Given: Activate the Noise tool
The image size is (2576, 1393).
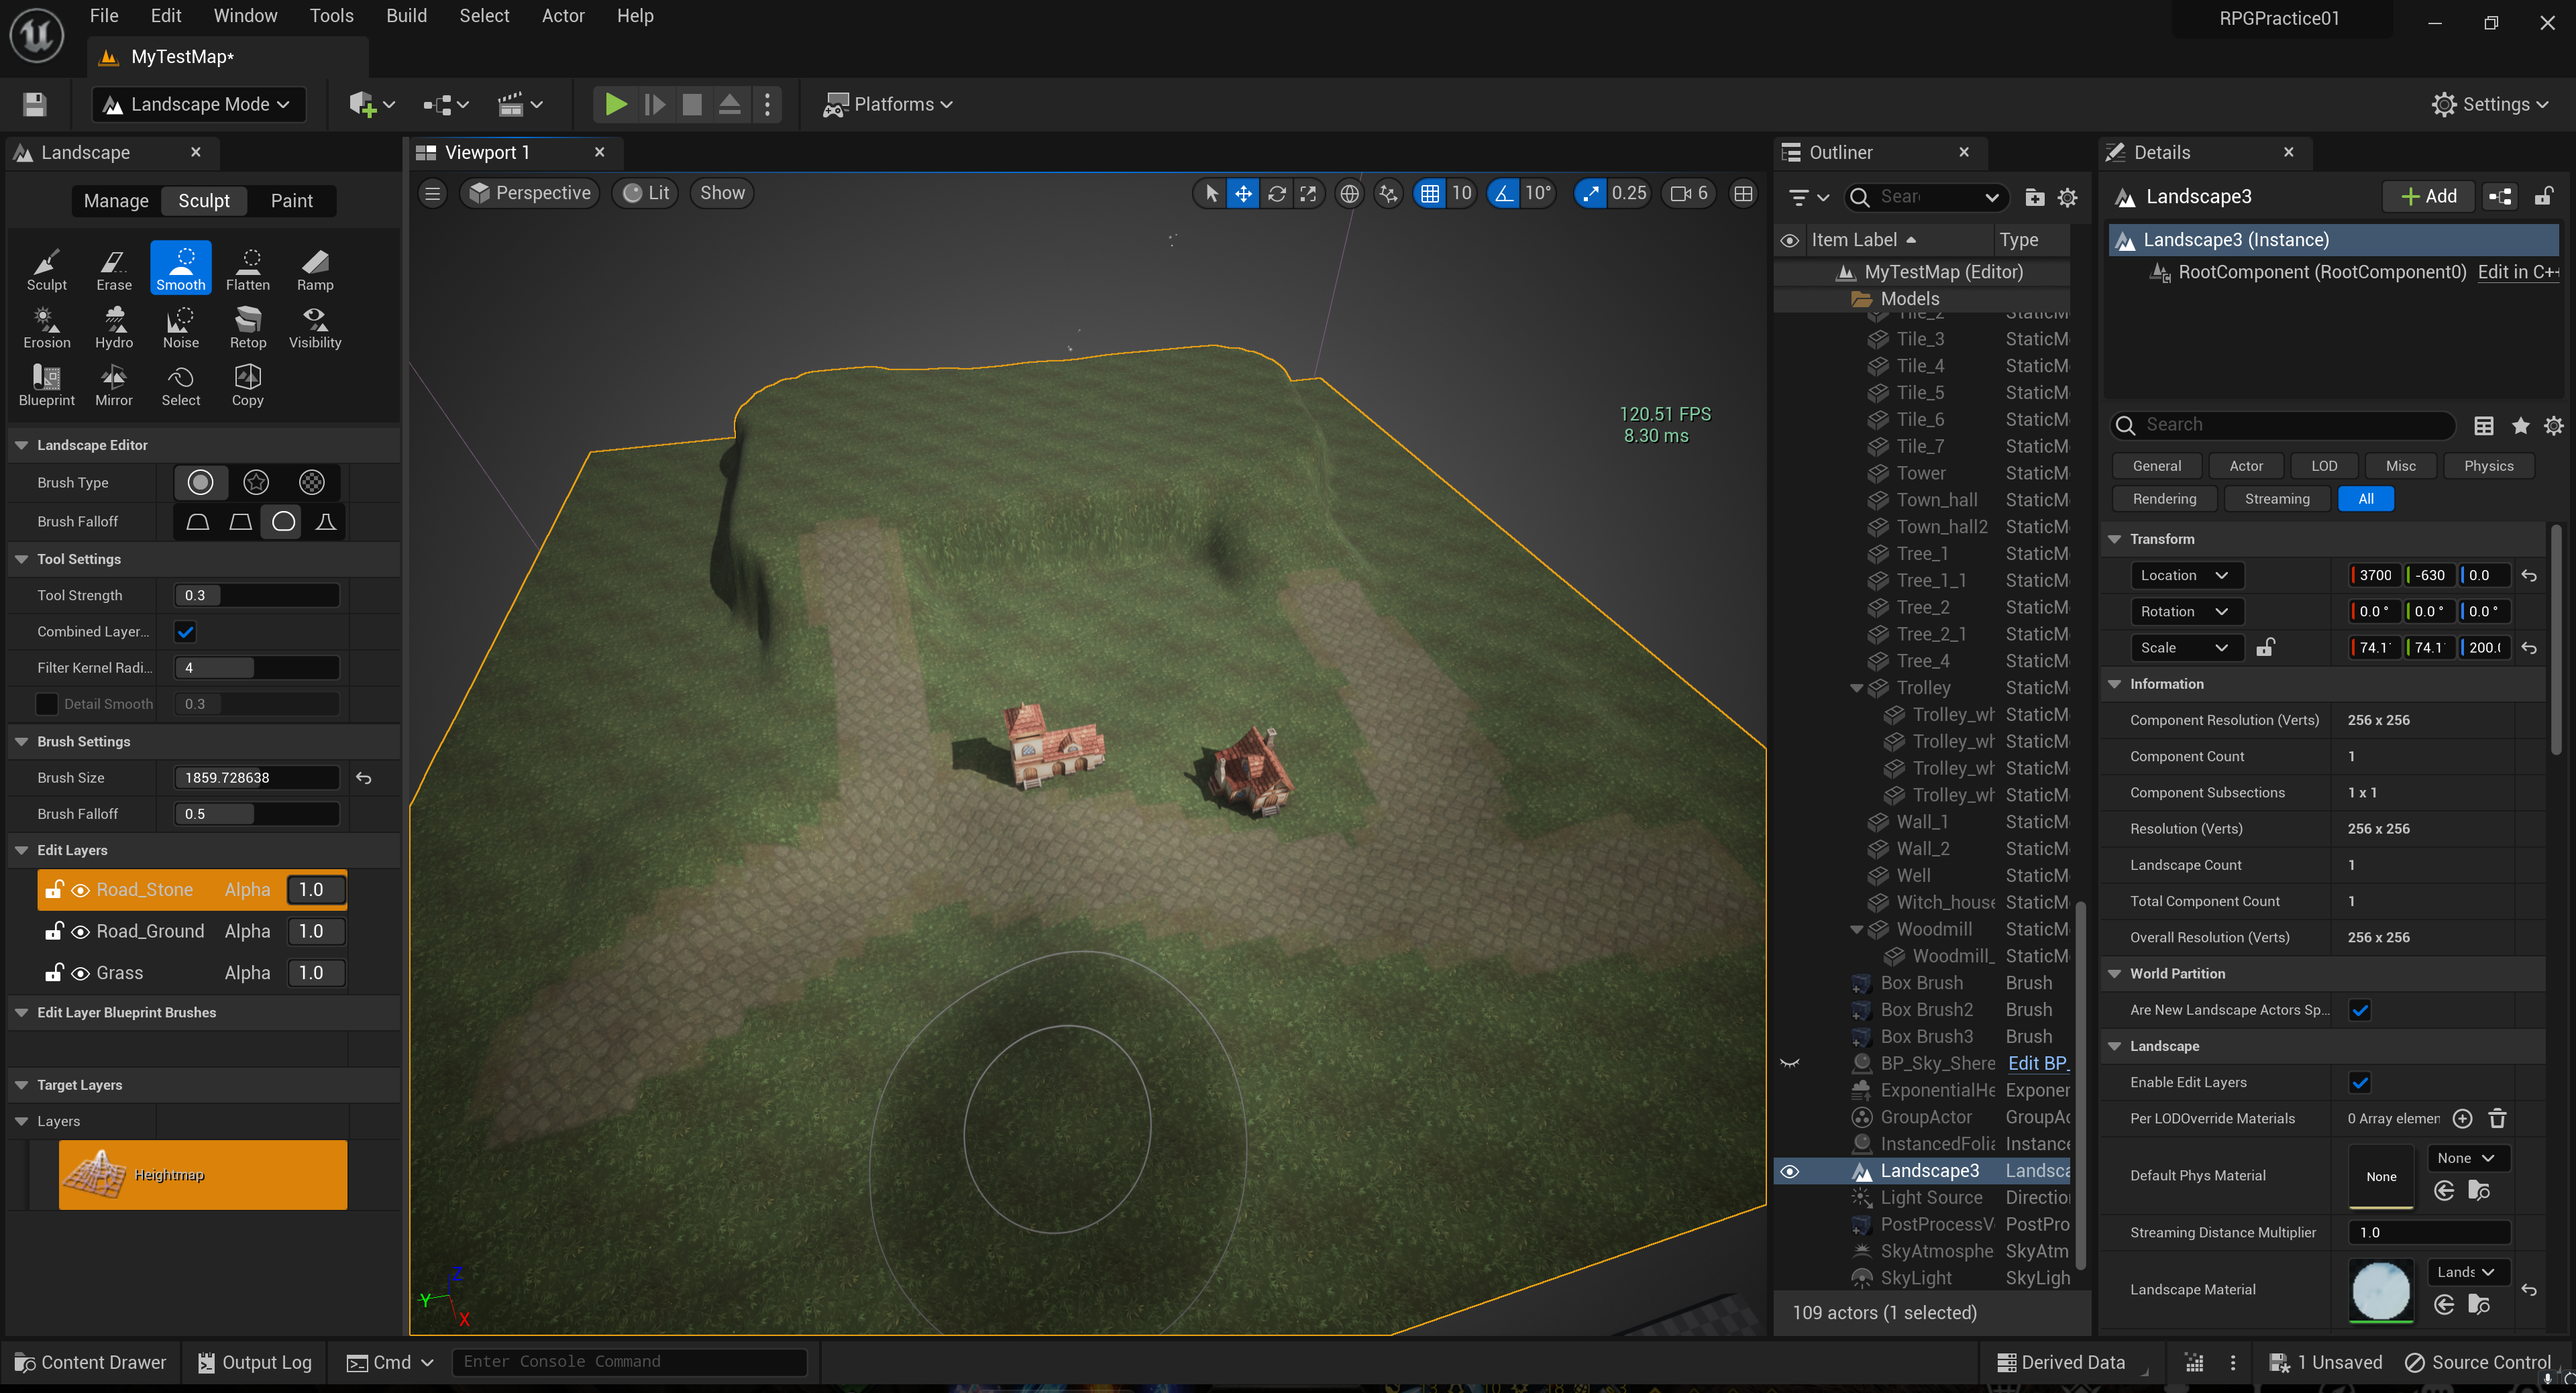Looking at the screenshot, I should click(x=180, y=326).
